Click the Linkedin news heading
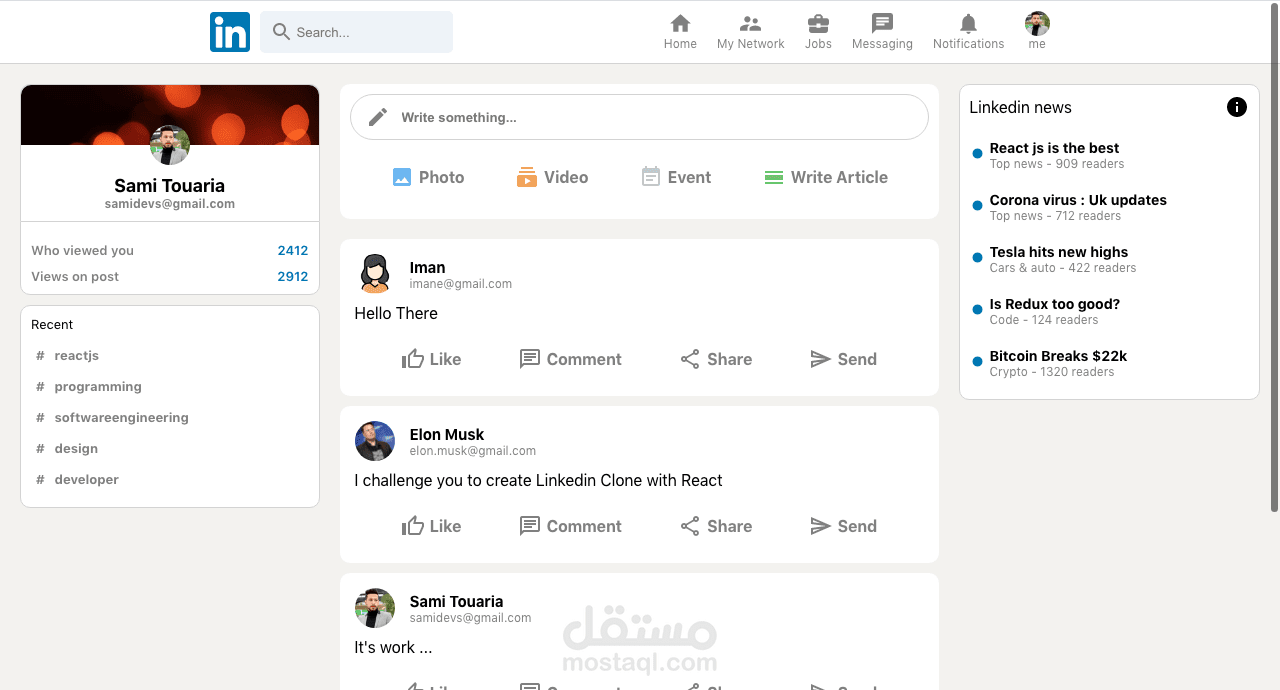Screen dimensions: 1280x690 click(x=1020, y=107)
